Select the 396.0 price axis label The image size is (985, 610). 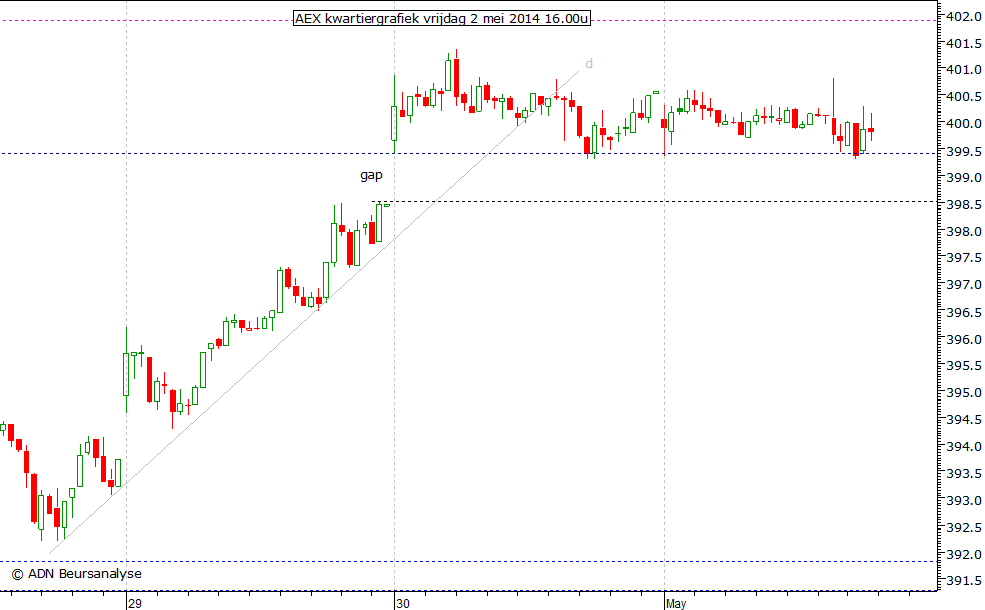click(x=964, y=339)
